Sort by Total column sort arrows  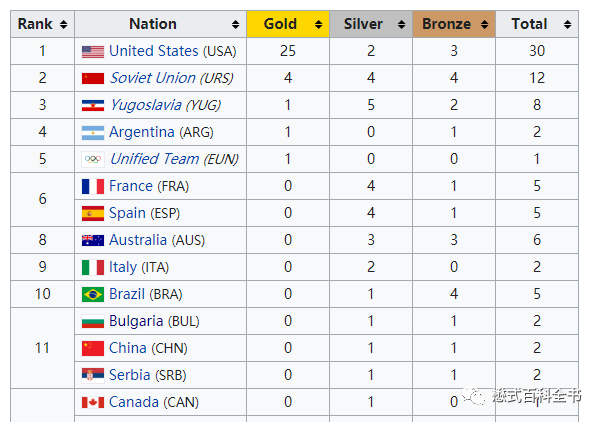point(568,25)
